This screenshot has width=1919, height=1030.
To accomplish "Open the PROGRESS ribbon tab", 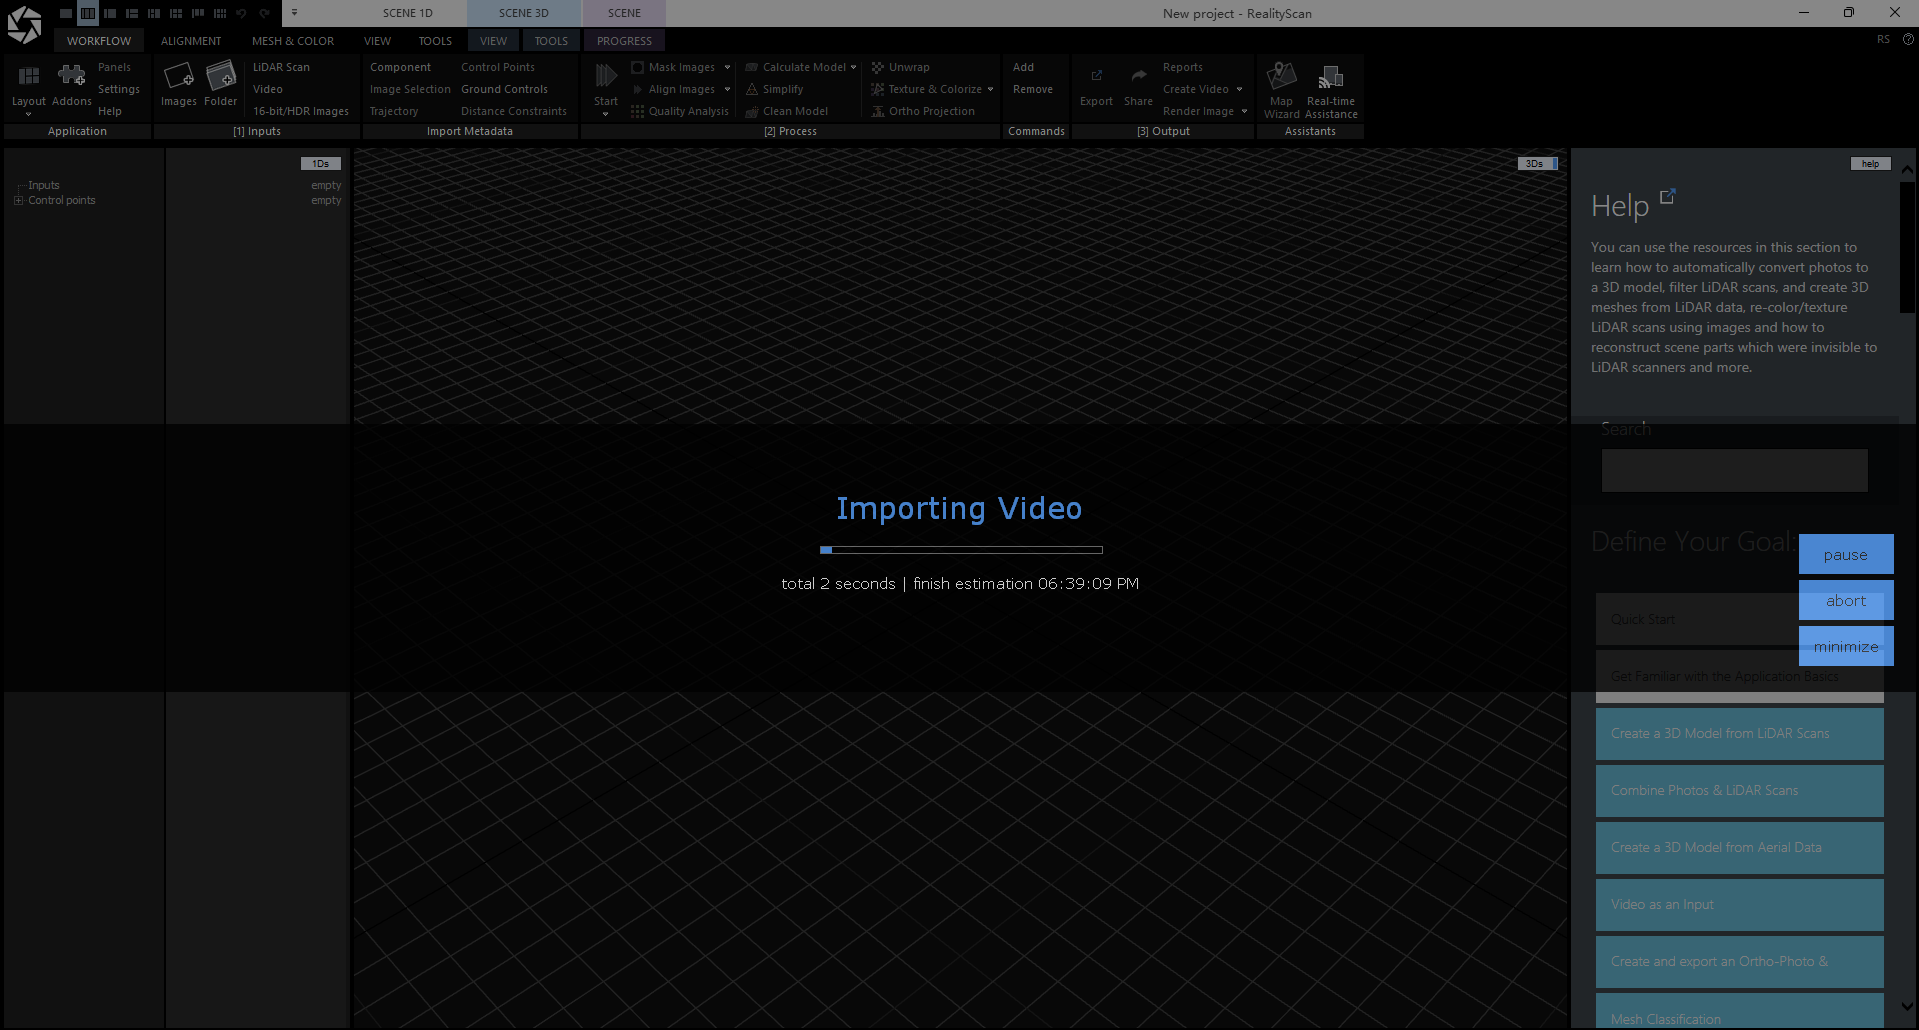I will (x=624, y=41).
